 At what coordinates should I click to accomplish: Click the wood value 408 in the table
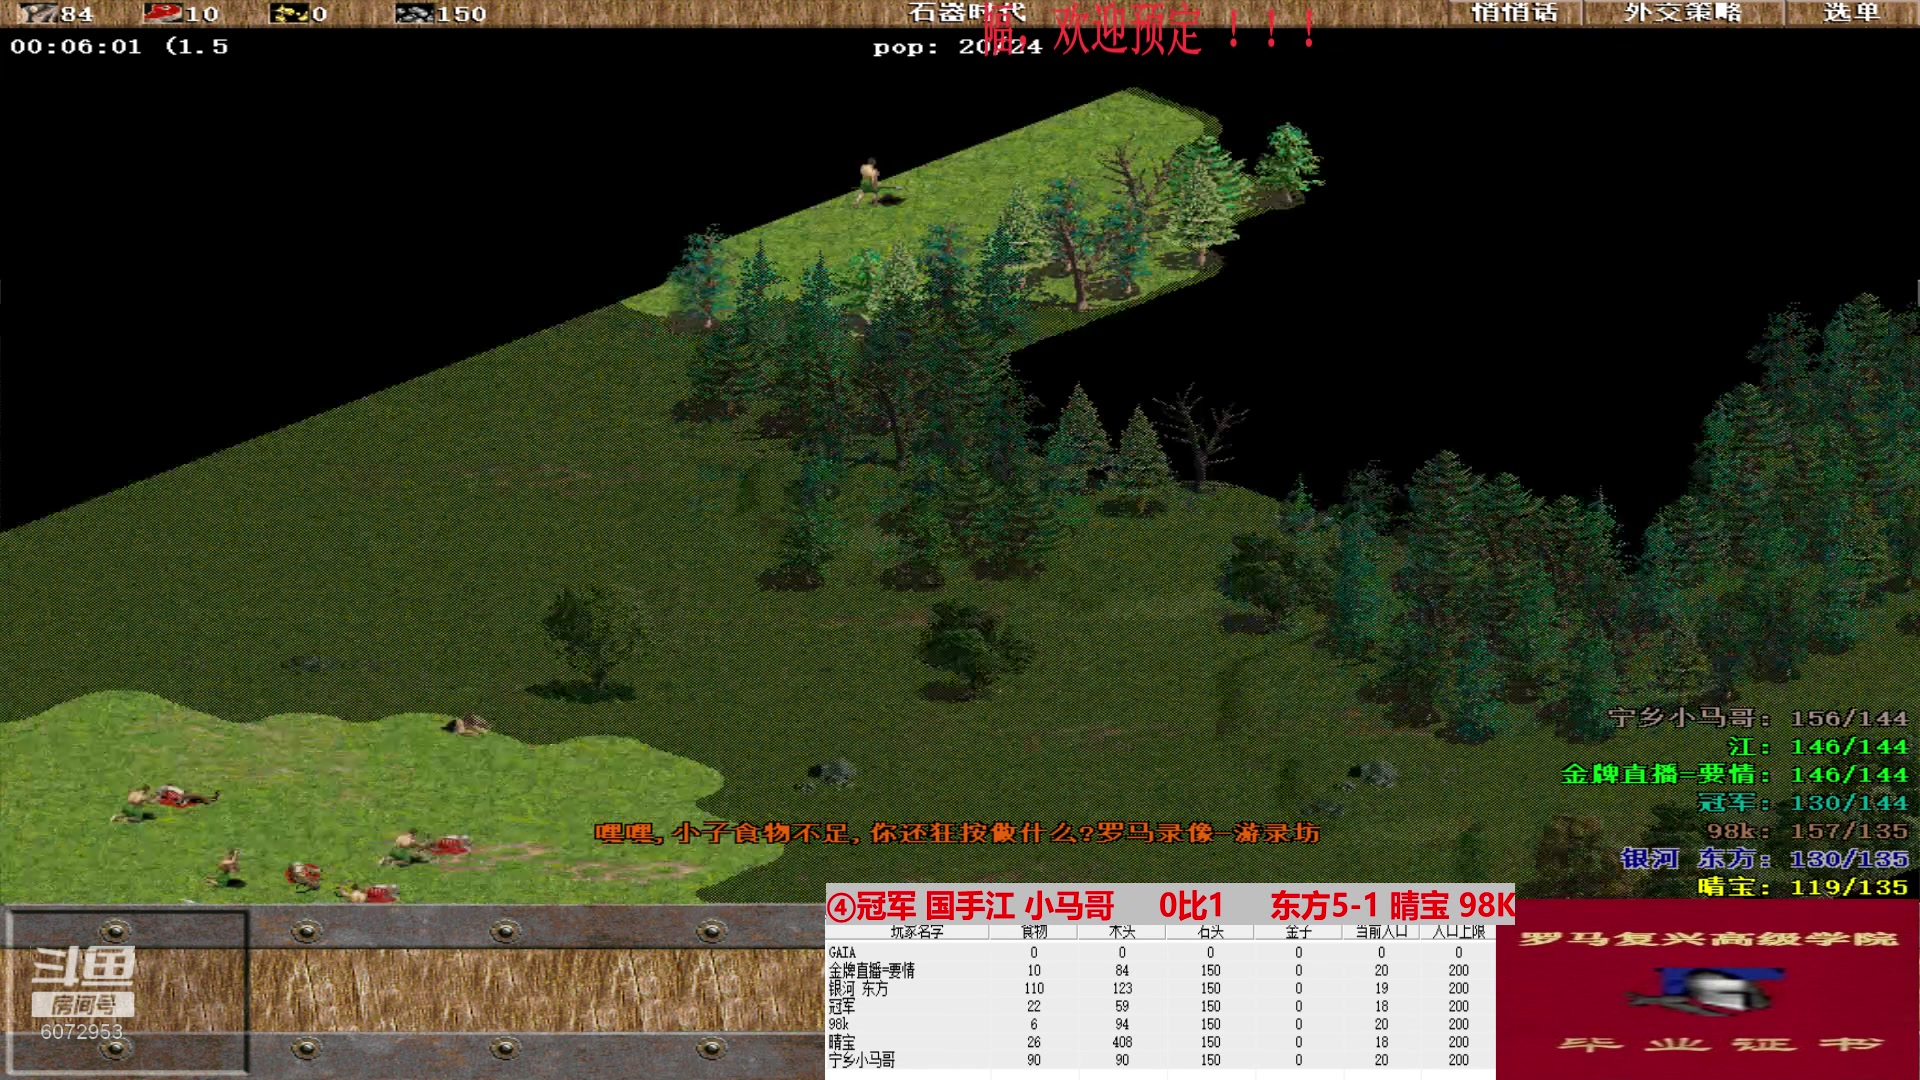1122,1043
